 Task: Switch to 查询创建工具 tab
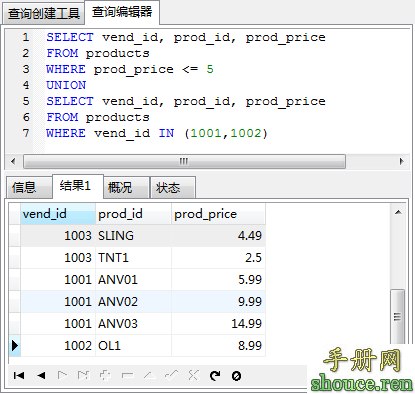click(x=43, y=14)
